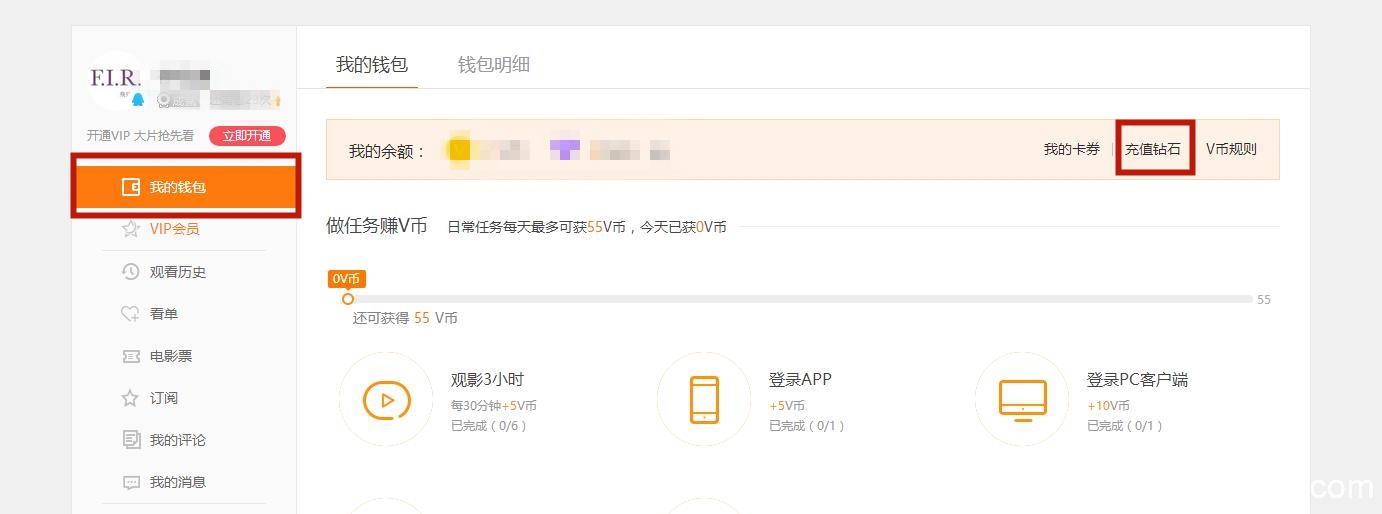Click the 订阅 star icon
The image size is (1382, 514).
click(x=130, y=398)
